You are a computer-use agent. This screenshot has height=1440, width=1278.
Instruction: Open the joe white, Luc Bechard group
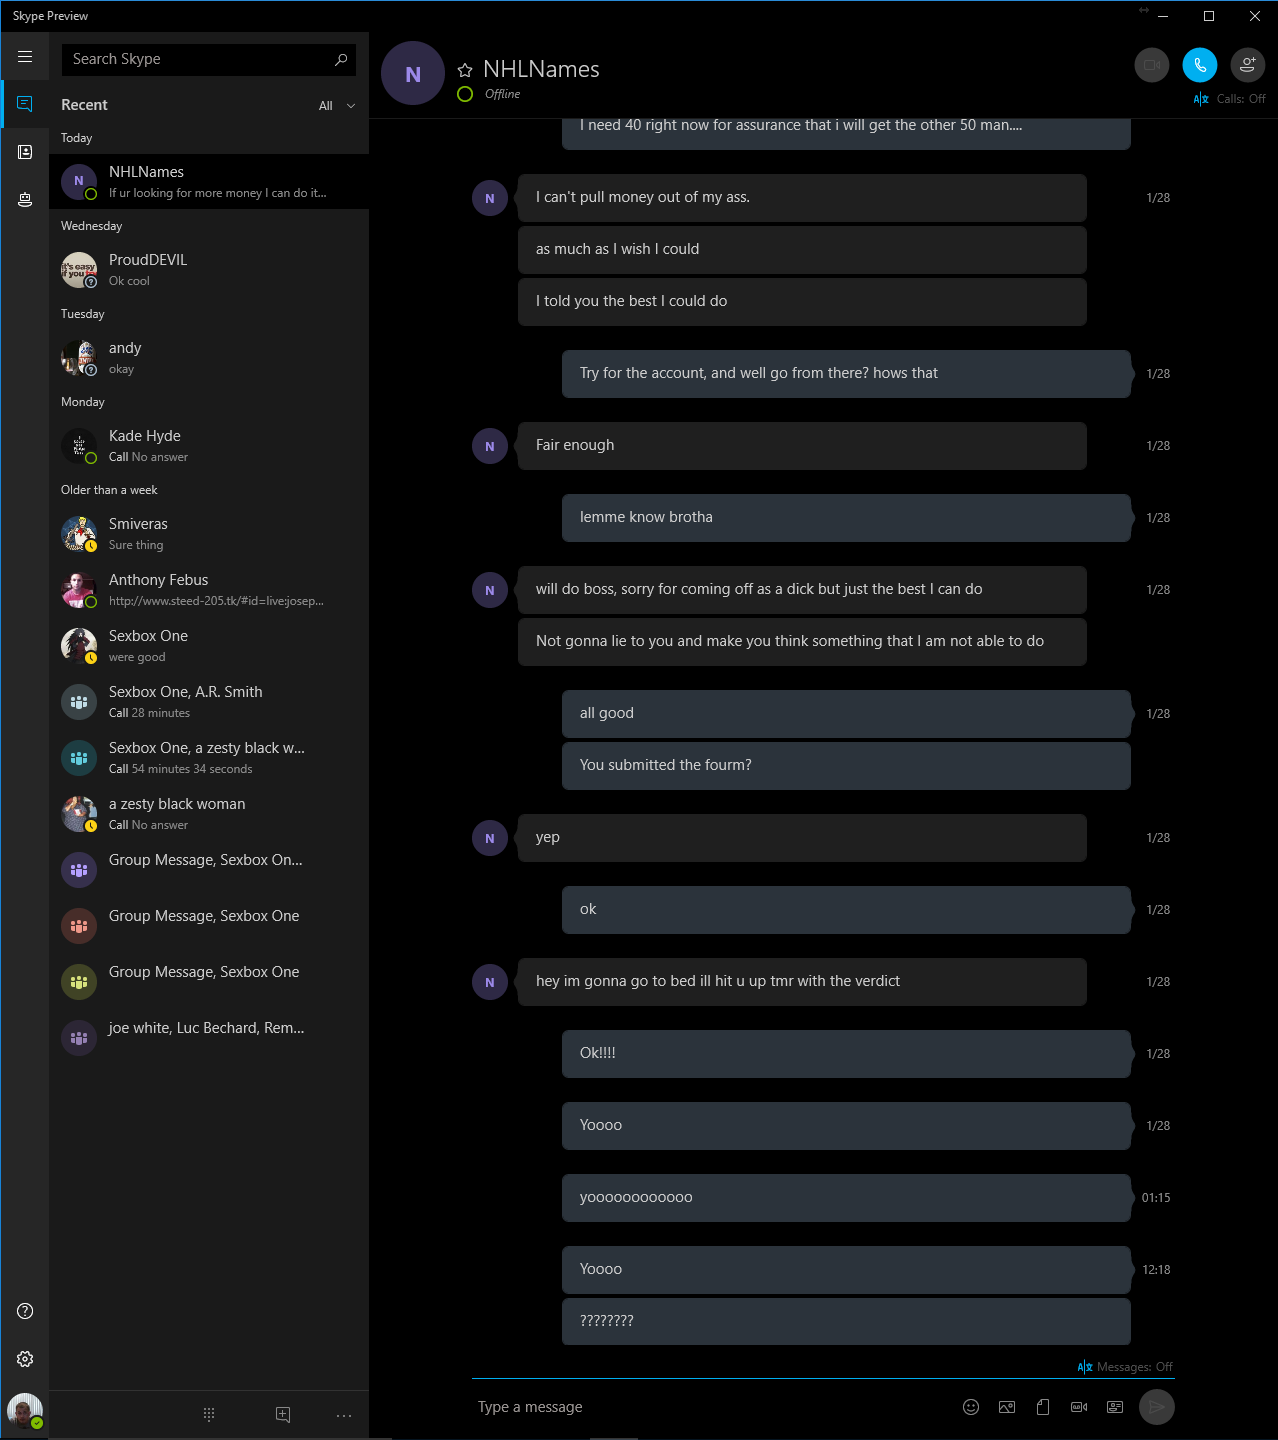point(209,1038)
